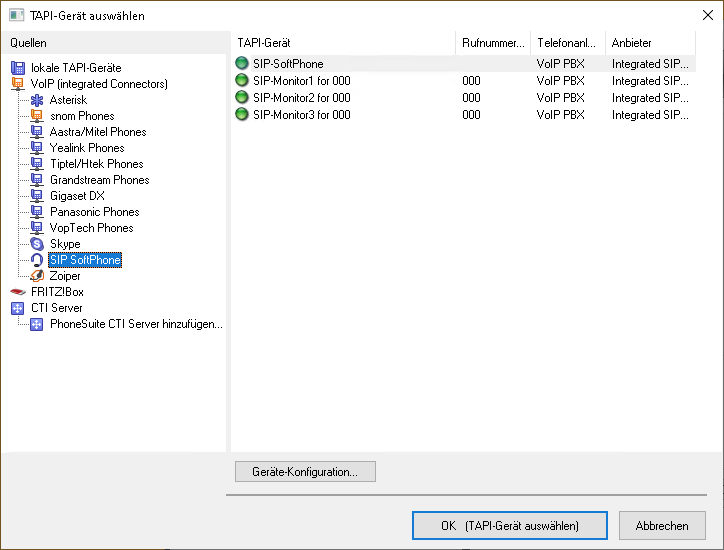This screenshot has height=550, width=724.
Task: Click the Zoiper icon
Action: [x=37, y=276]
